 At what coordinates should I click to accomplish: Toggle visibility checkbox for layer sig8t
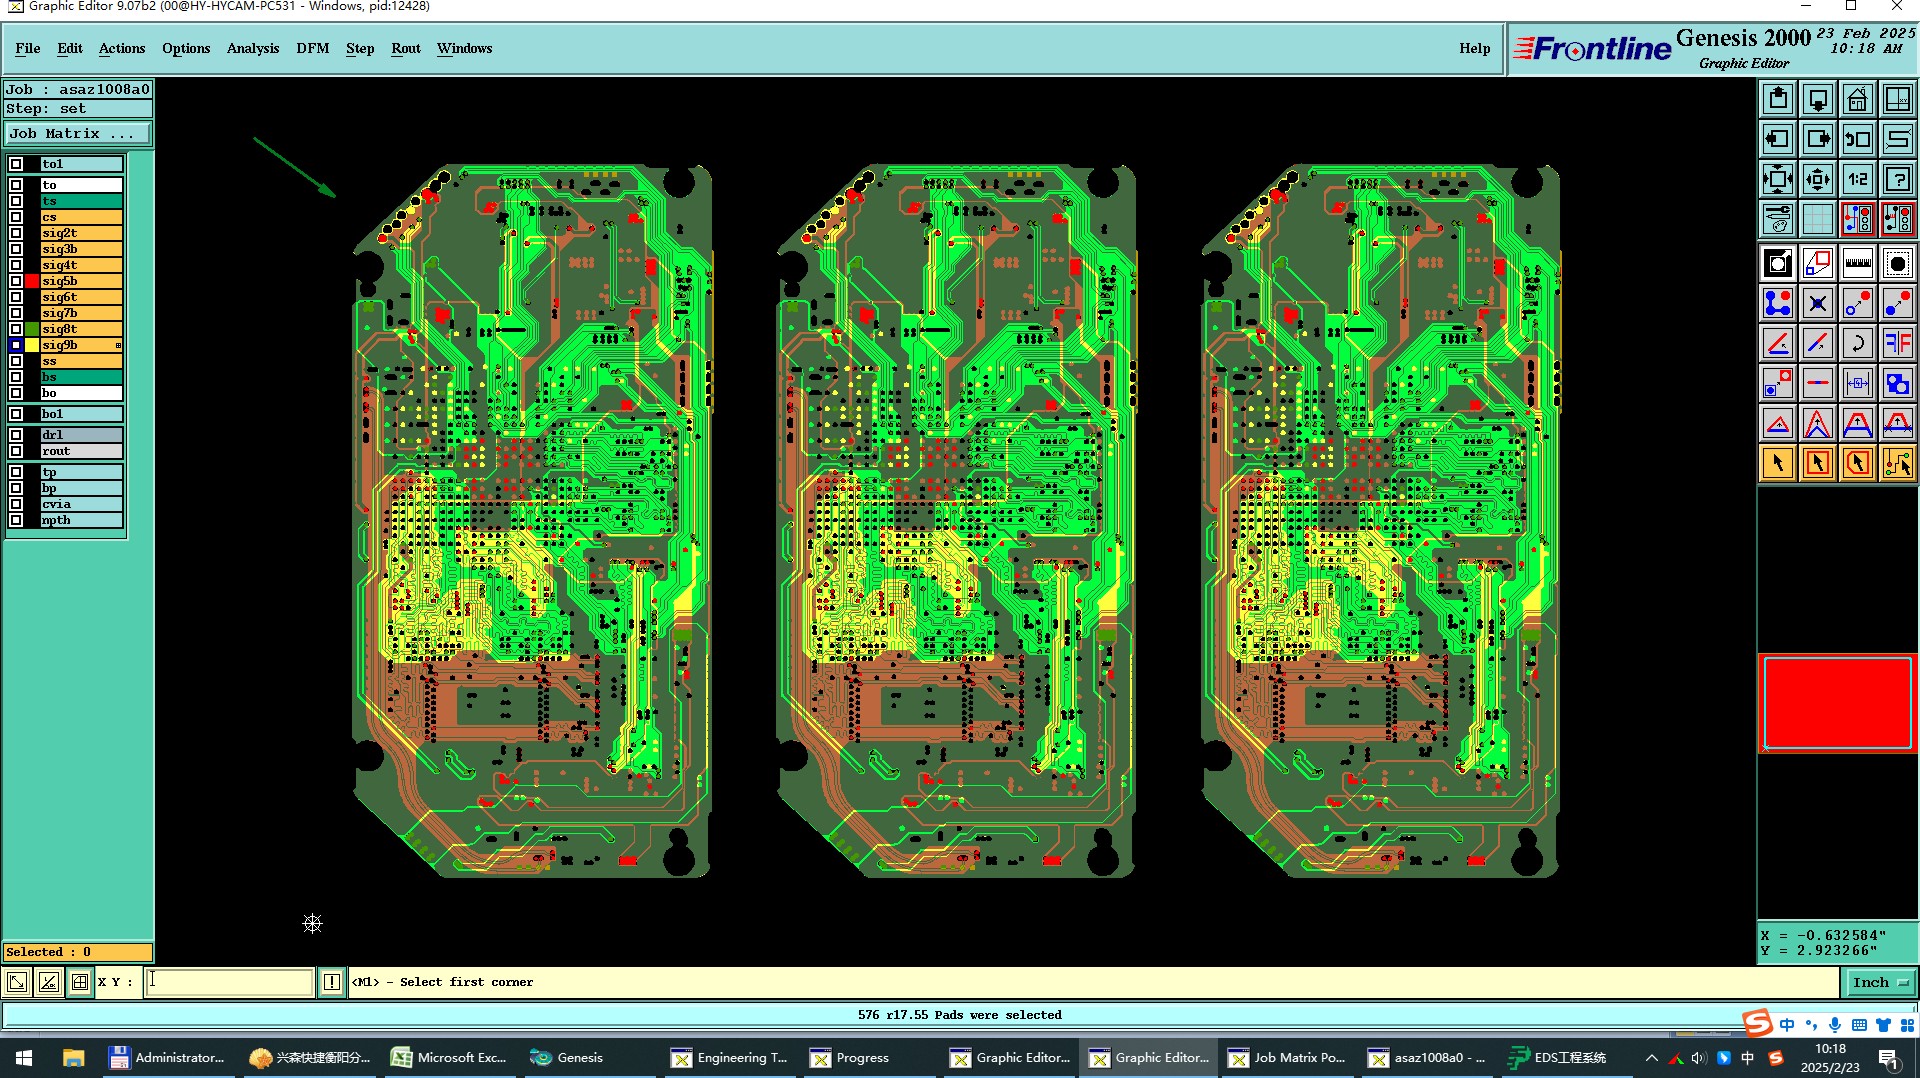[16, 329]
